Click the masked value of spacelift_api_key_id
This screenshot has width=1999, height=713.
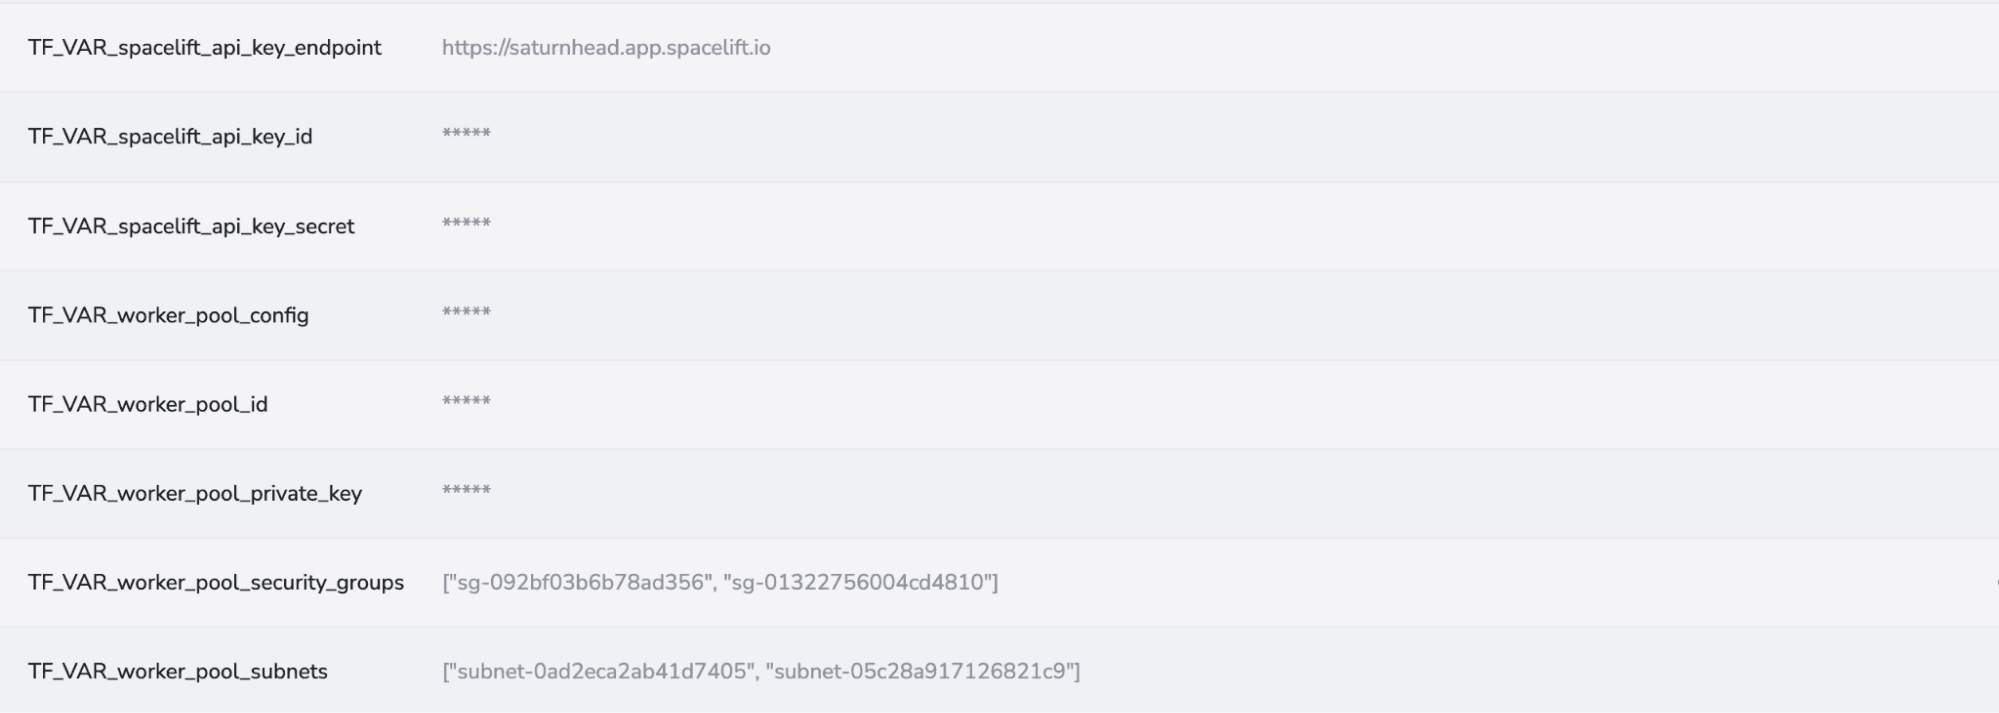click(466, 133)
